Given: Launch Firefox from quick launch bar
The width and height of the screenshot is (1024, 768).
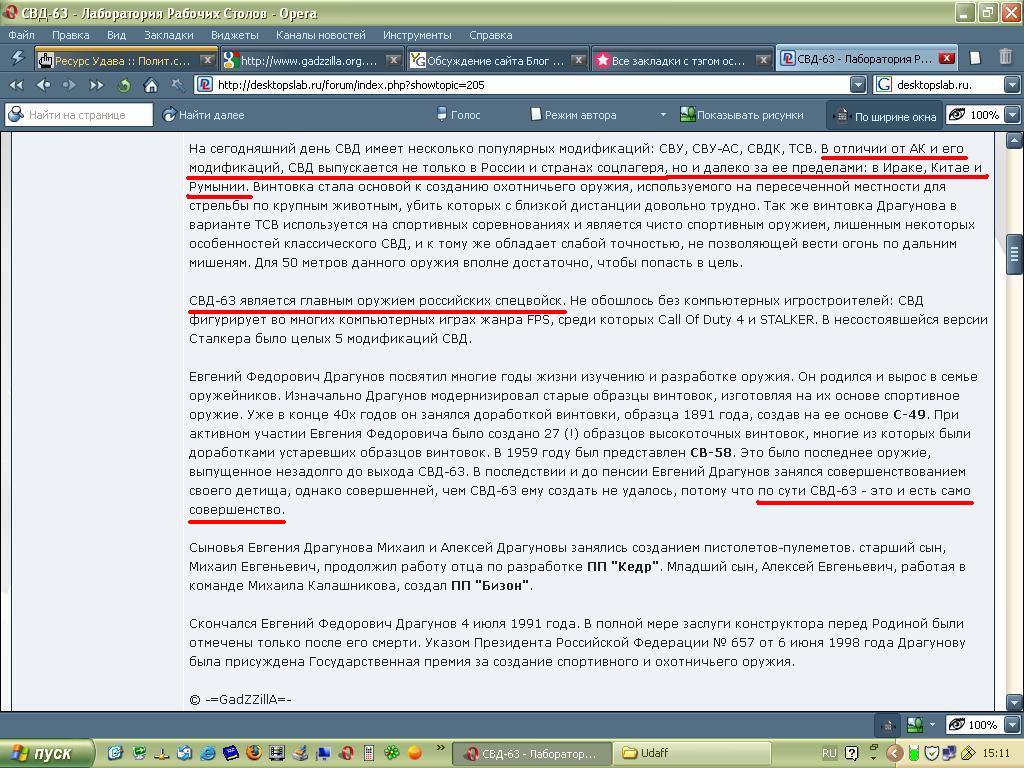Looking at the screenshot, I should coord(254,753).
